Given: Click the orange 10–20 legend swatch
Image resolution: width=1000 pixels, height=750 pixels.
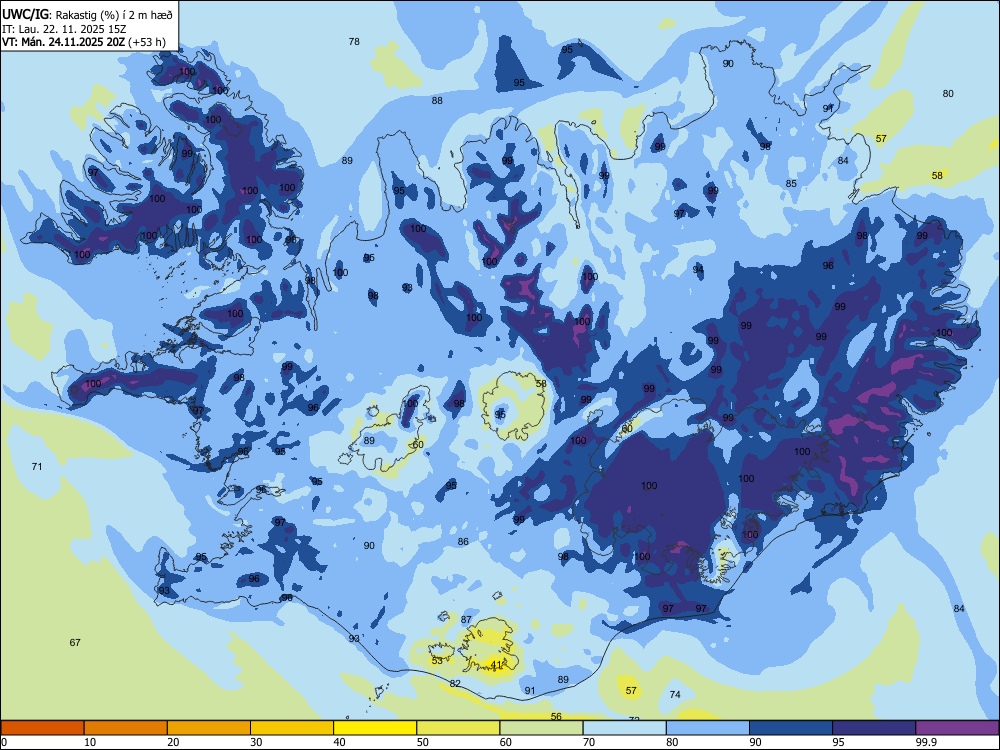Looking at the screenshot, I should [x=126, y=728].
